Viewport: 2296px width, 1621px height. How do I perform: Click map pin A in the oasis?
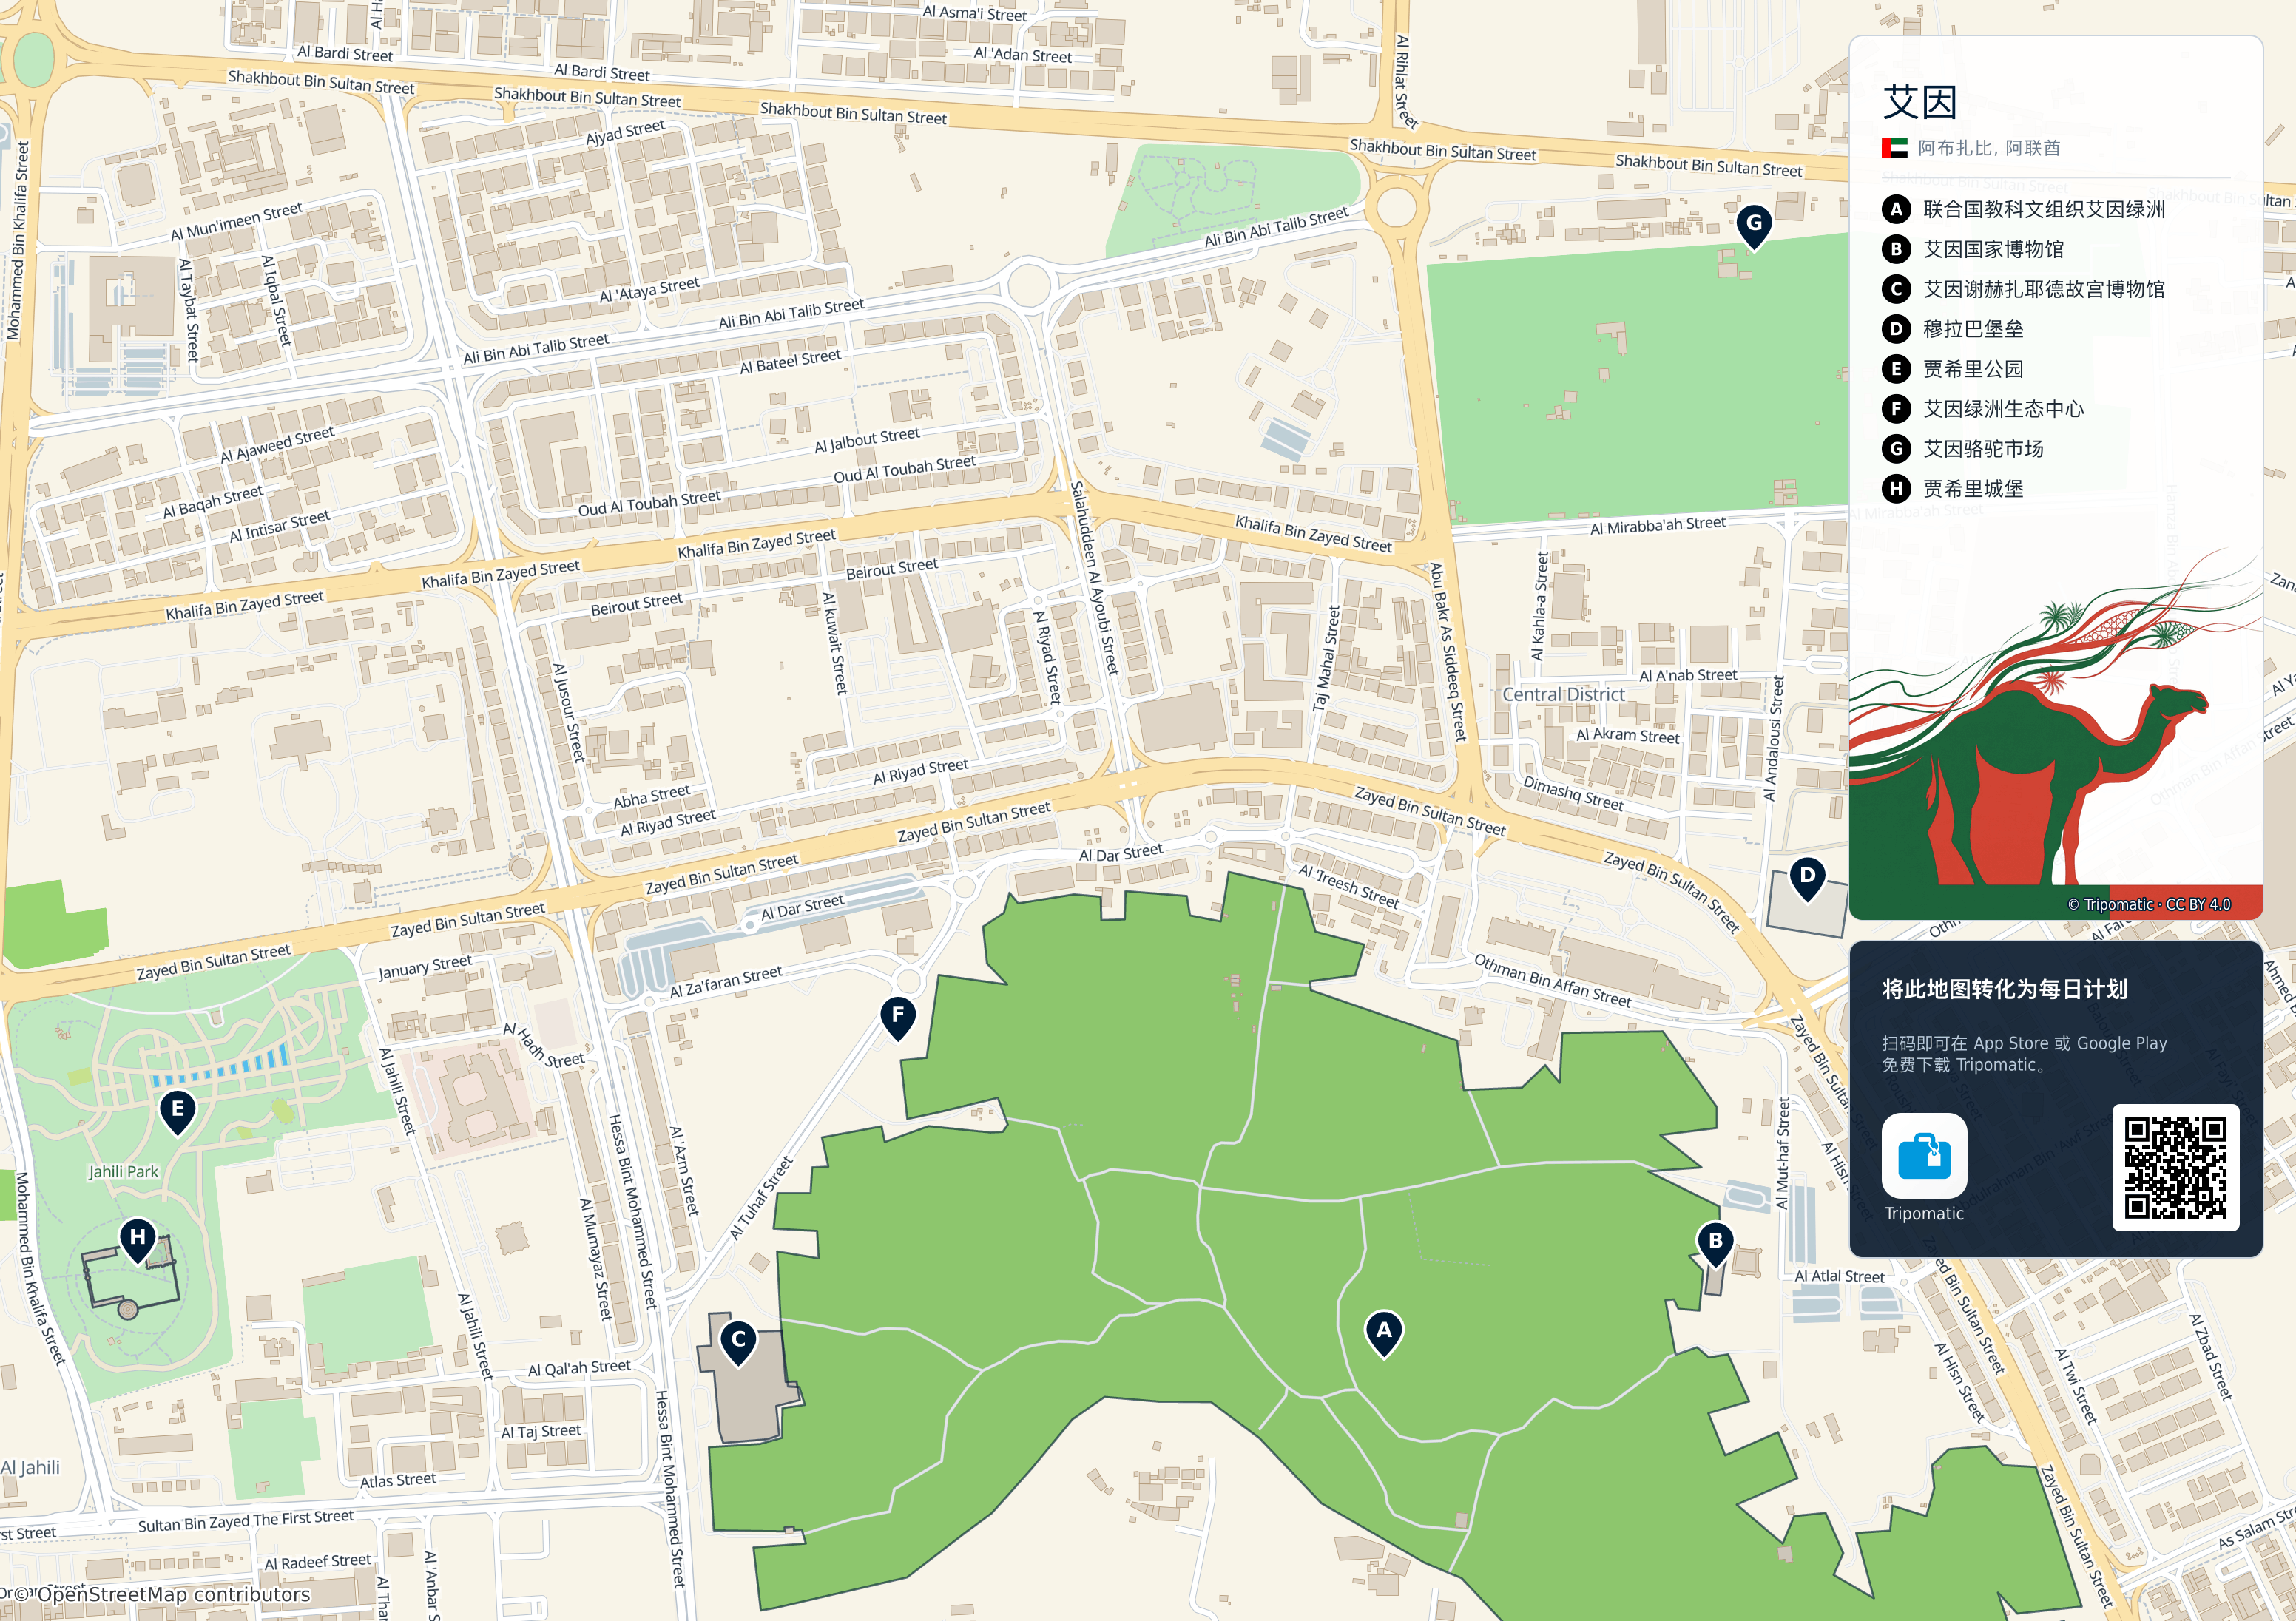click(x=1384, y=1333)
